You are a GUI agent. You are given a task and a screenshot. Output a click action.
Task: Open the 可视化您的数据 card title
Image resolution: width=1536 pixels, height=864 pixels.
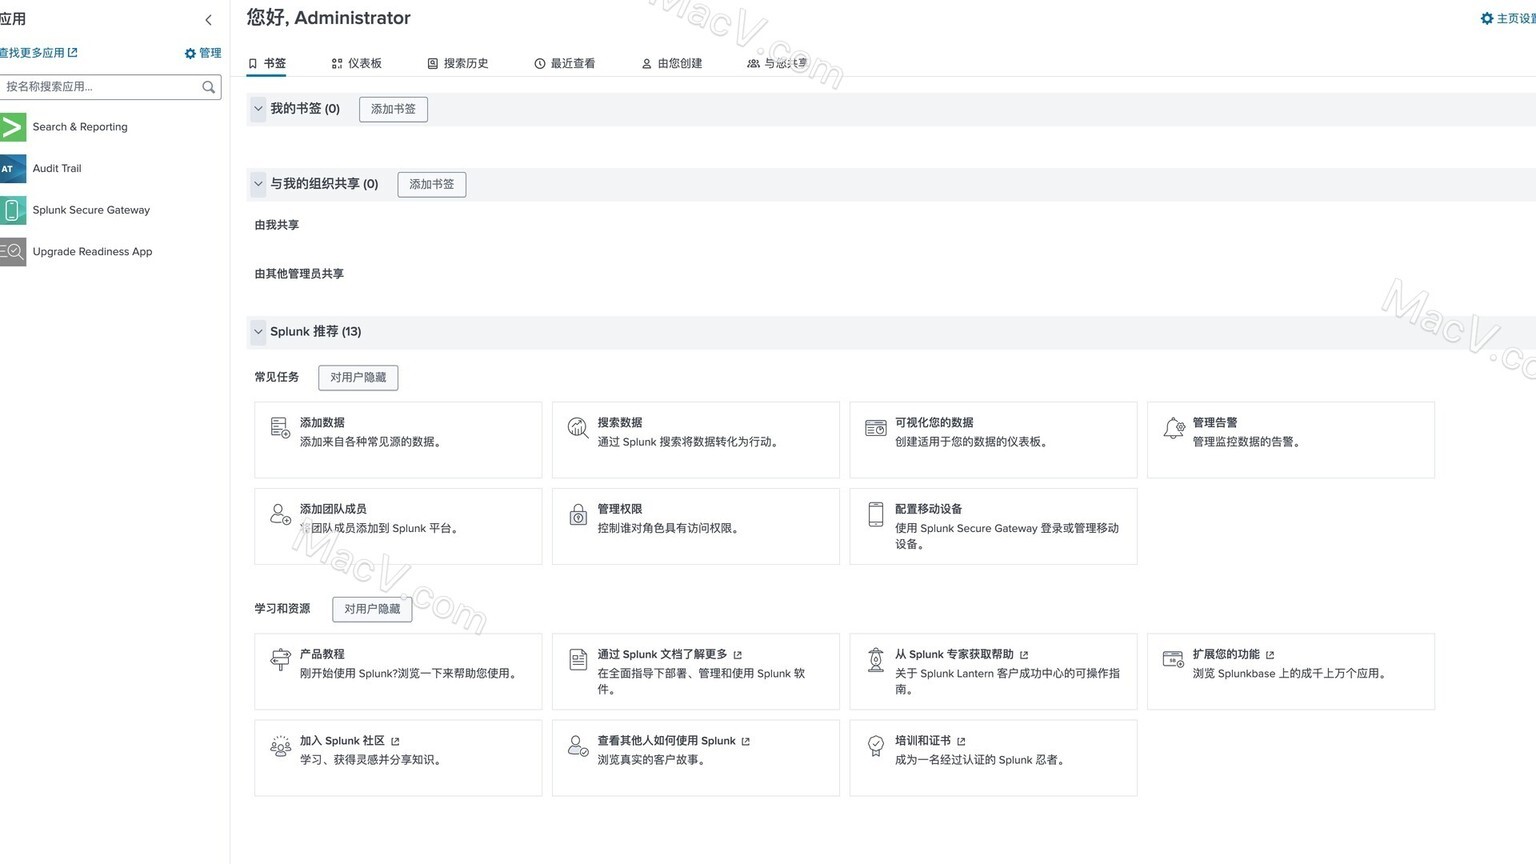(934, 423)
